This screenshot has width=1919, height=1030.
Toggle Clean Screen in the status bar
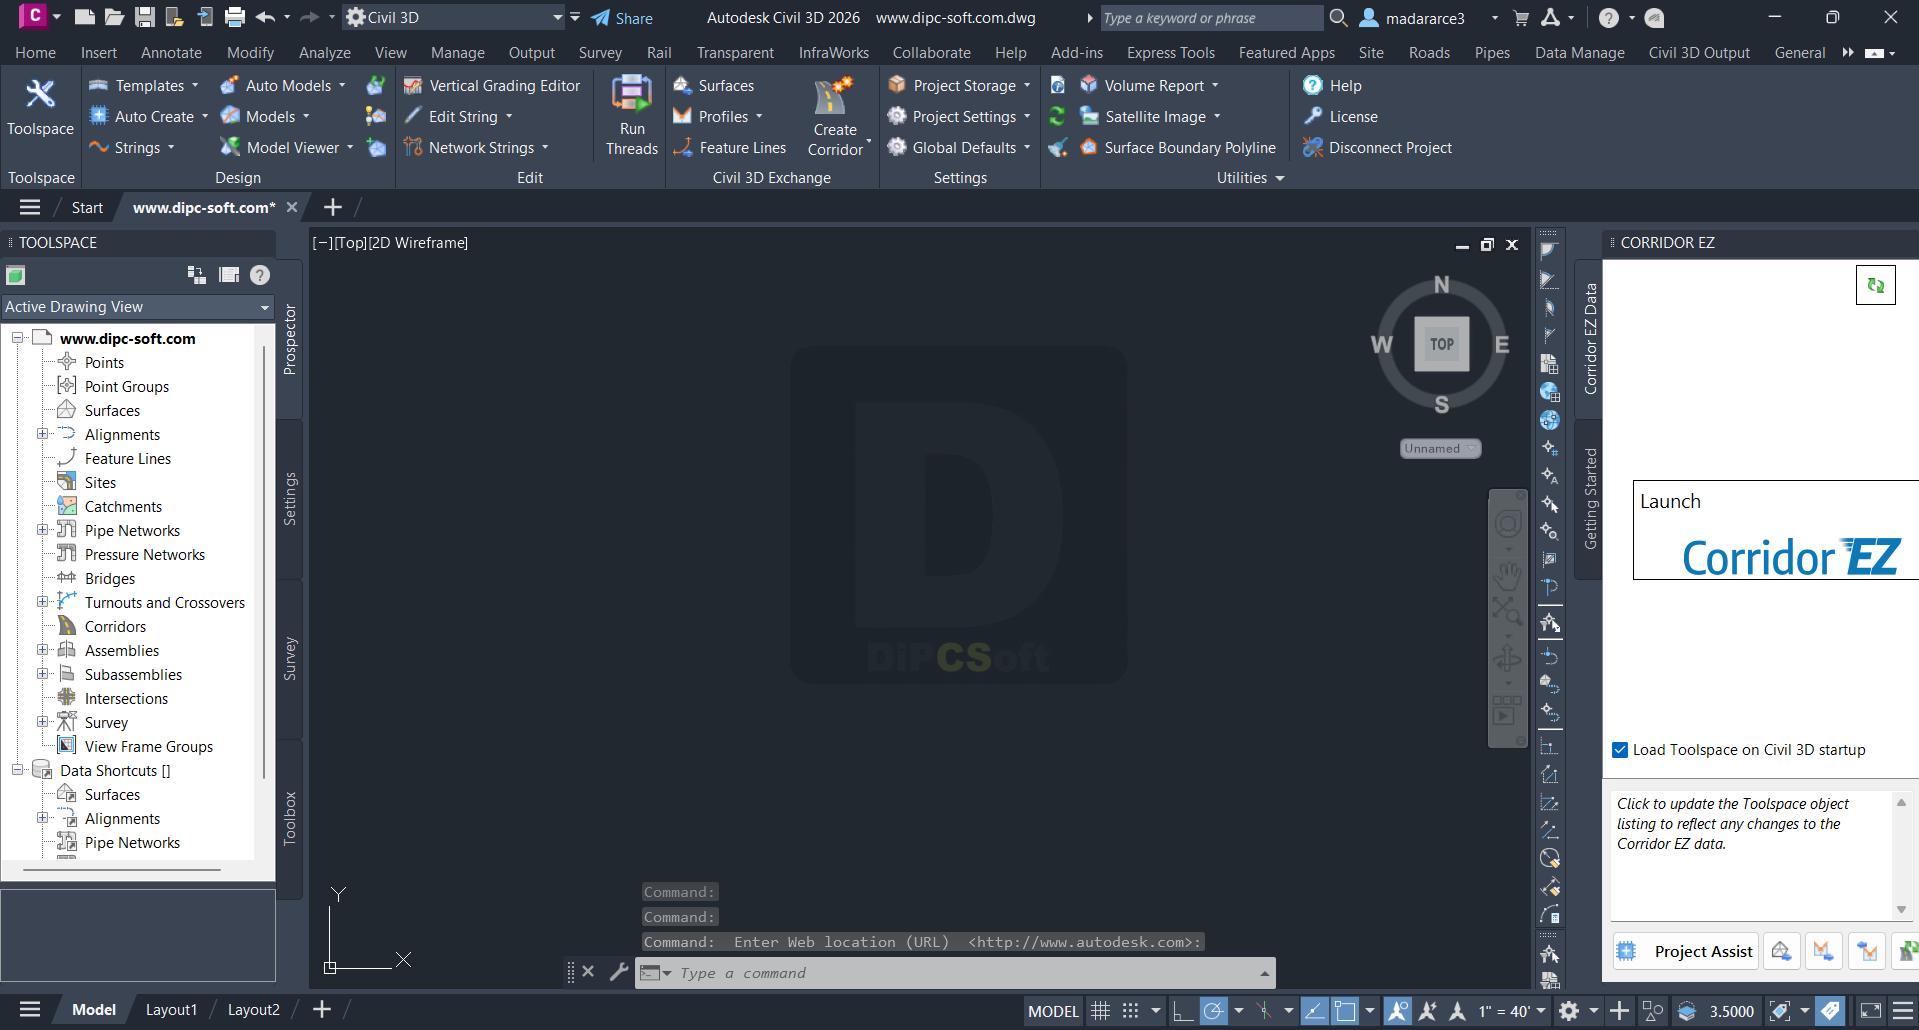point(1871,1011)
